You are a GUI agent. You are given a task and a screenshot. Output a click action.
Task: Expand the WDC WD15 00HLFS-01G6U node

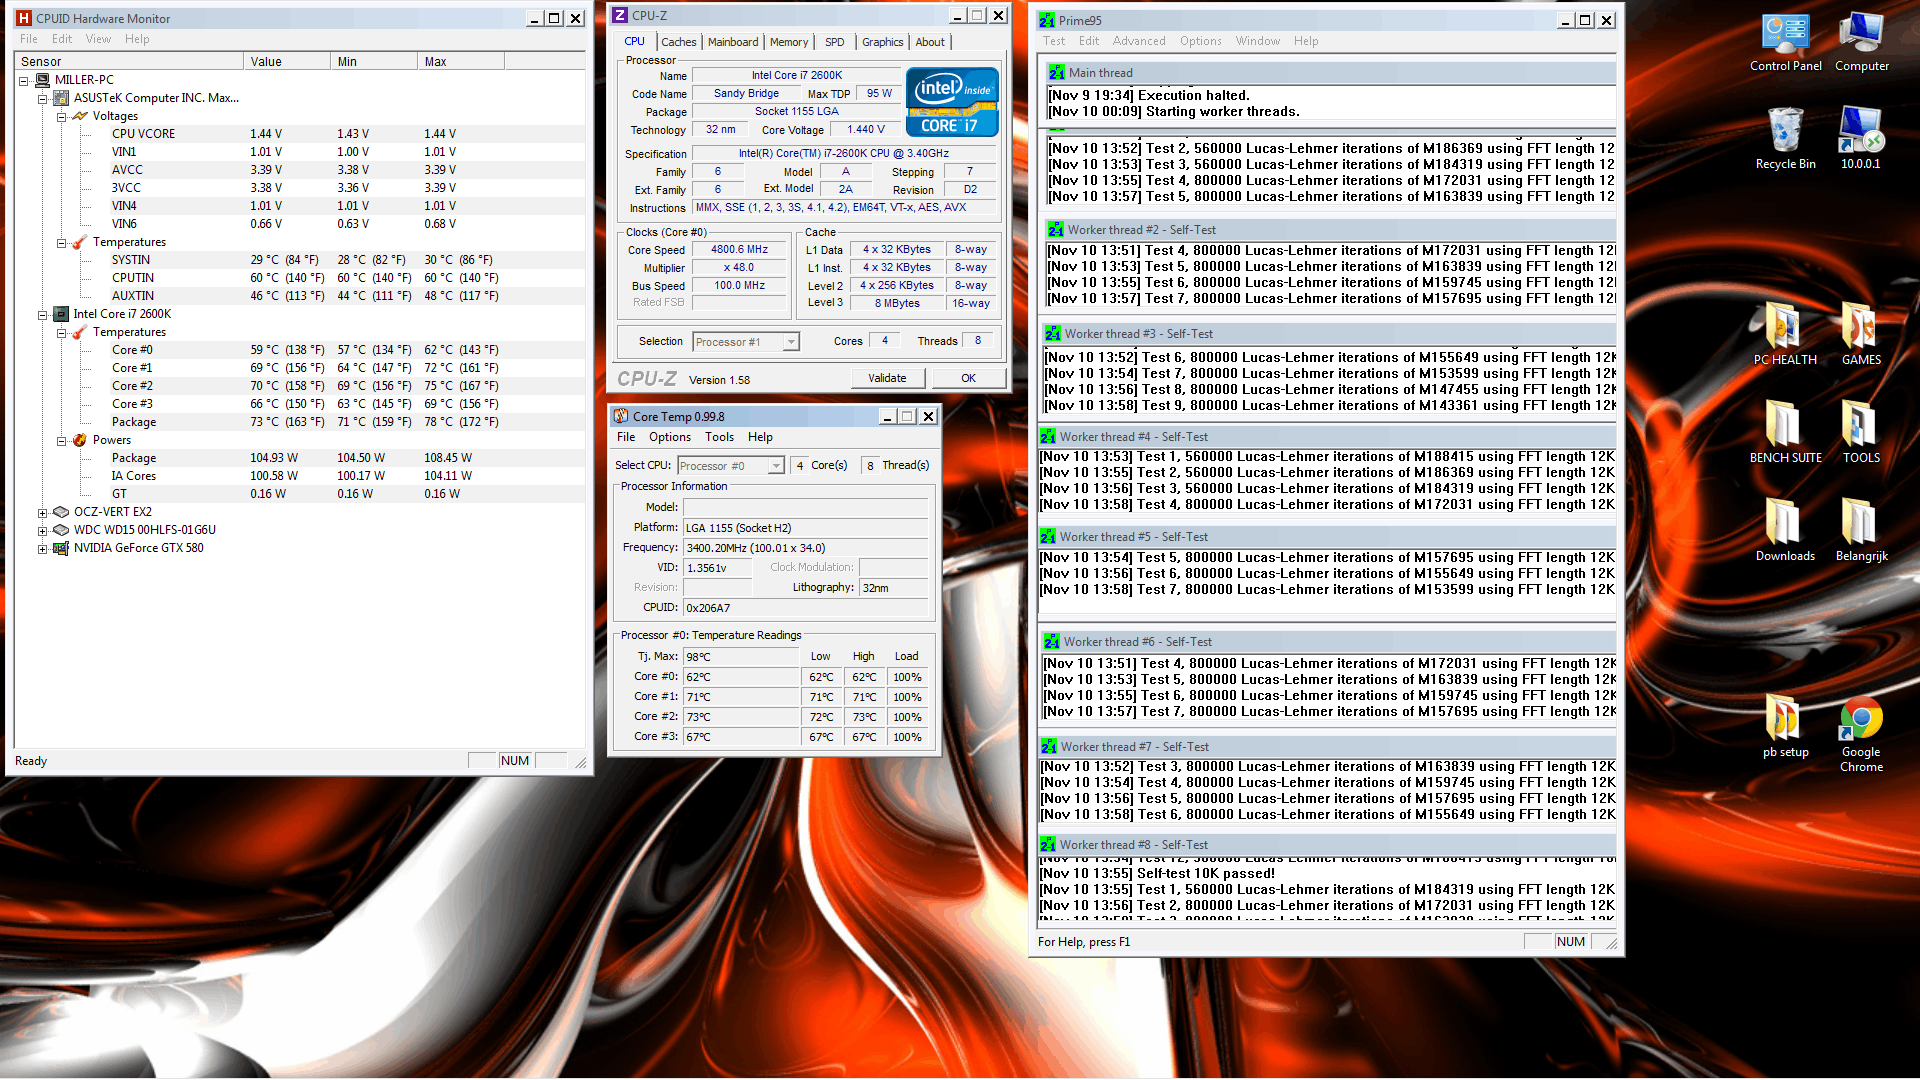[42, 531]
